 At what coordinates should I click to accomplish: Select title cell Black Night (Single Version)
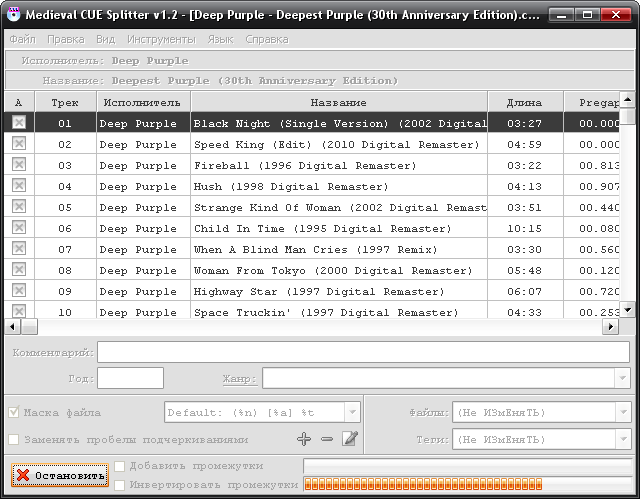coord(339,123)
